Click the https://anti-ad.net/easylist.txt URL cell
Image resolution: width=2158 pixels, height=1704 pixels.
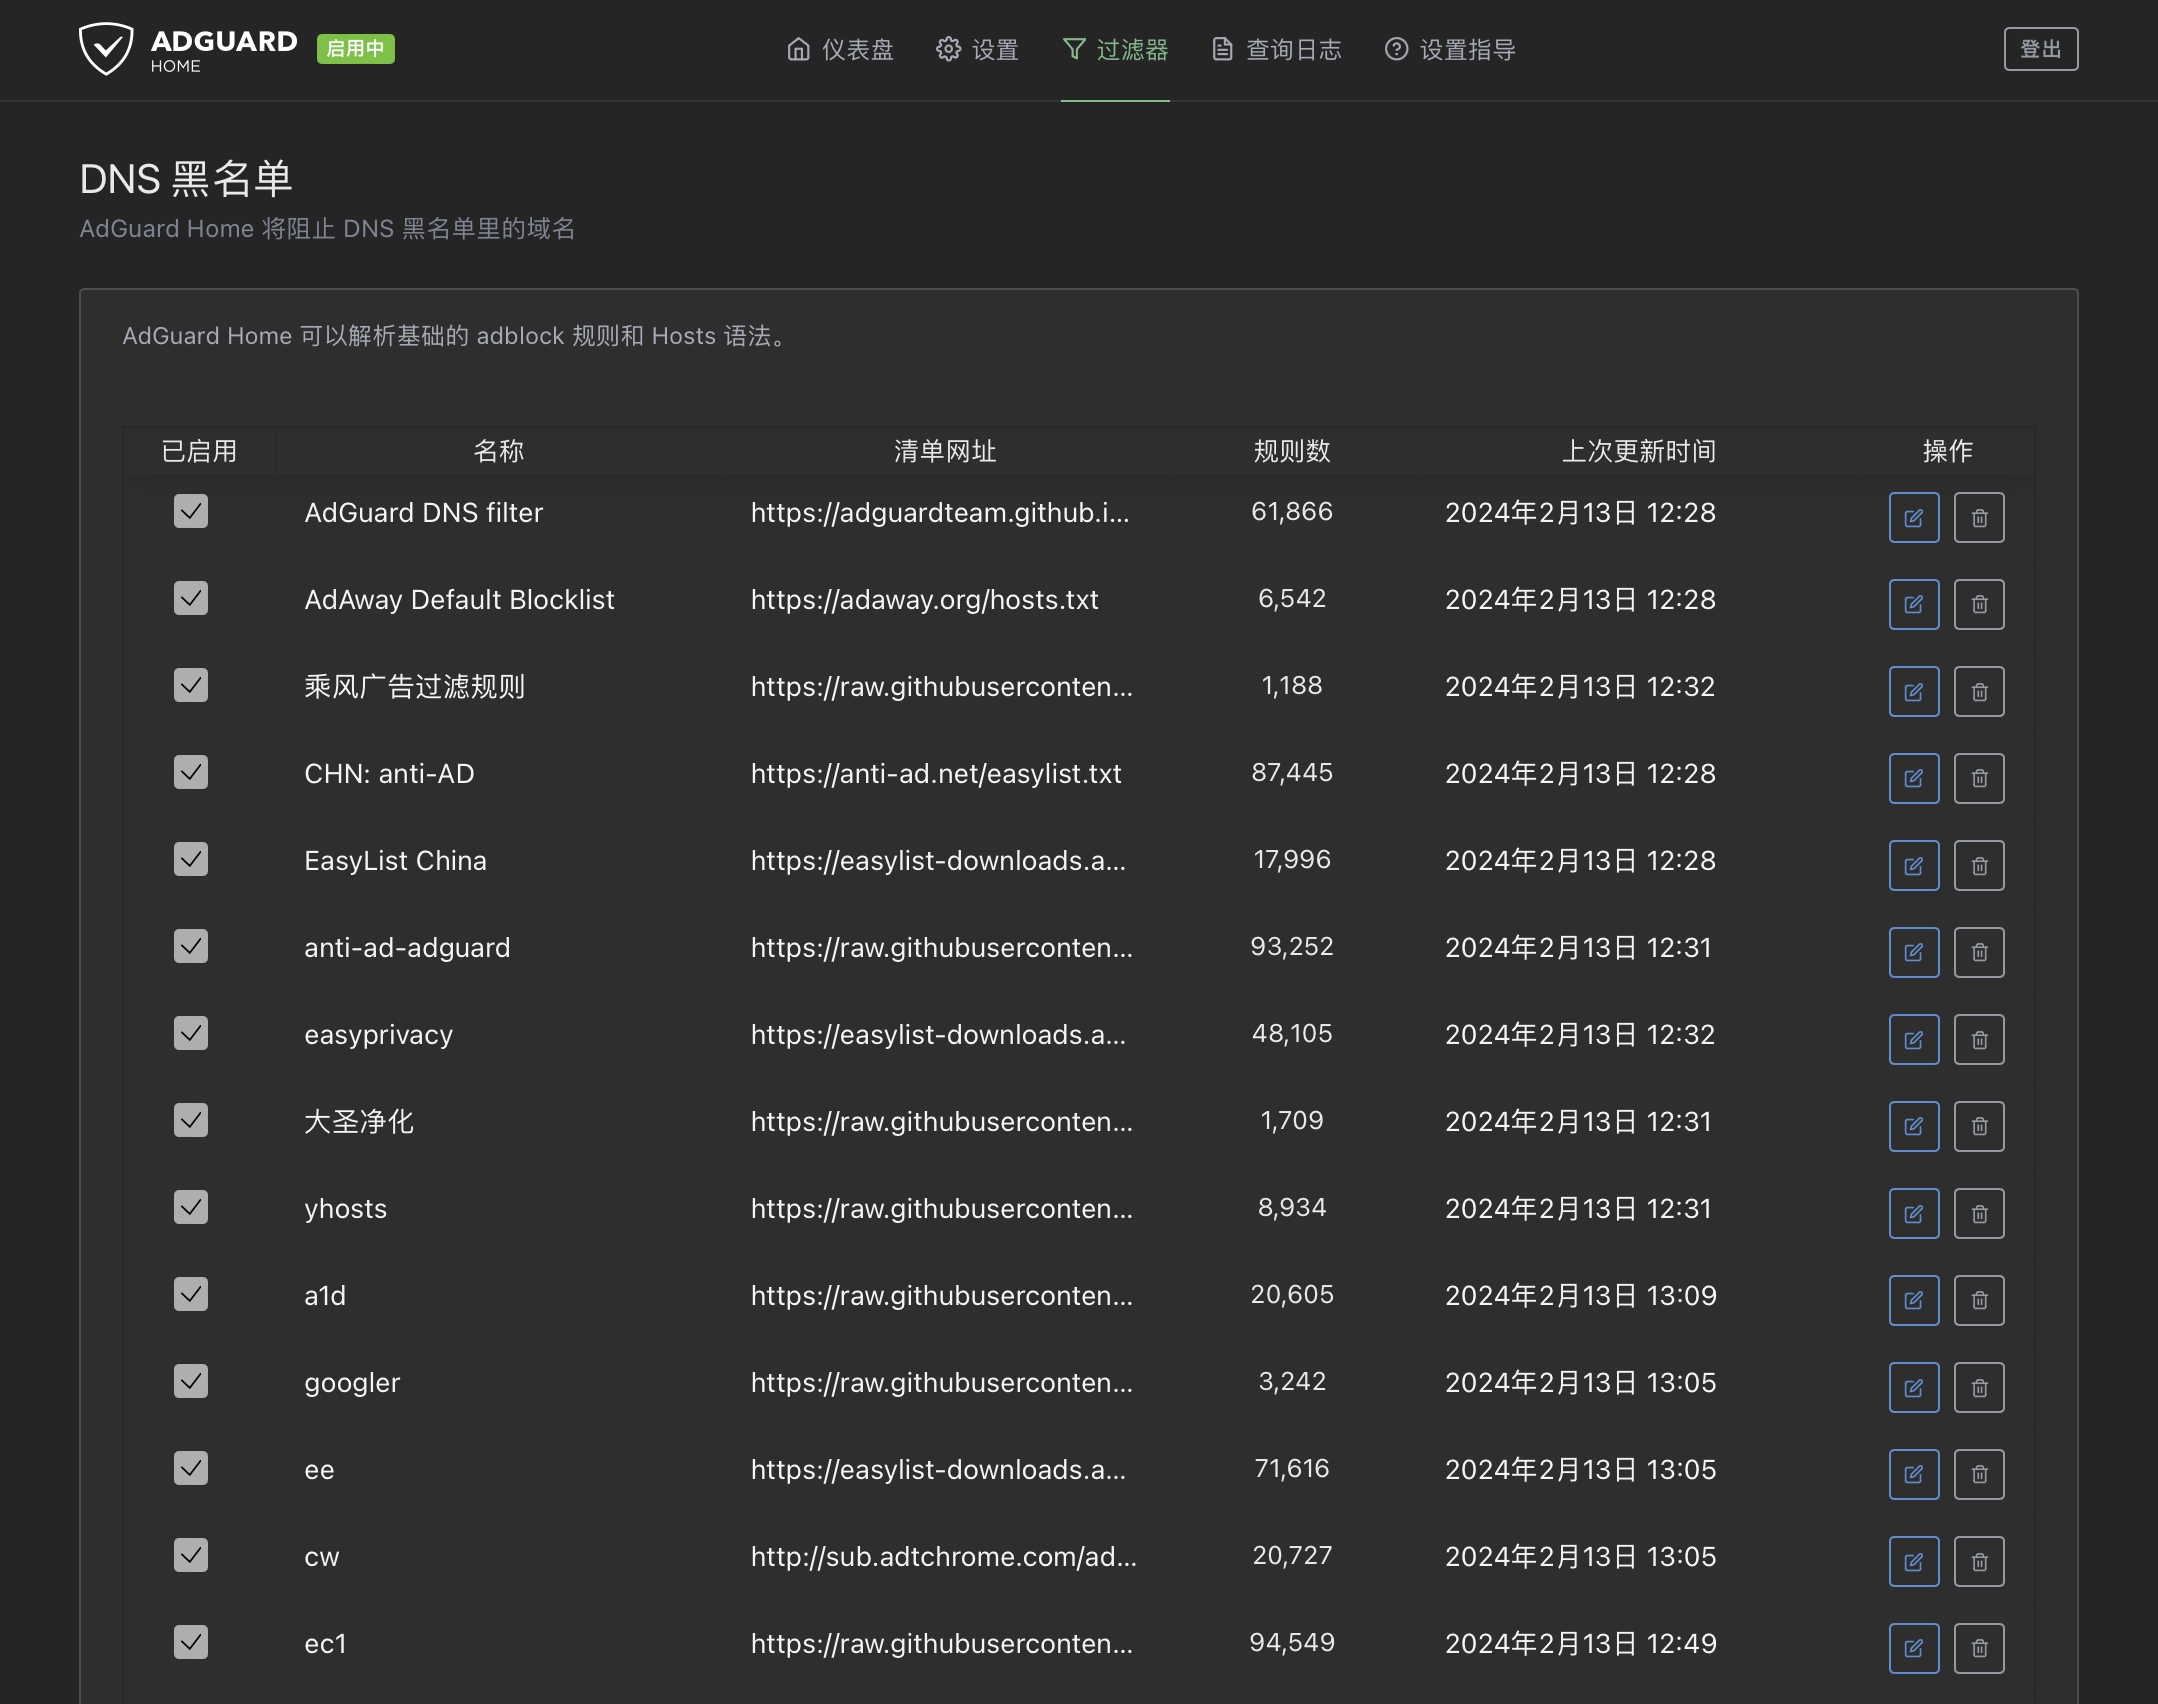point(936,773)
